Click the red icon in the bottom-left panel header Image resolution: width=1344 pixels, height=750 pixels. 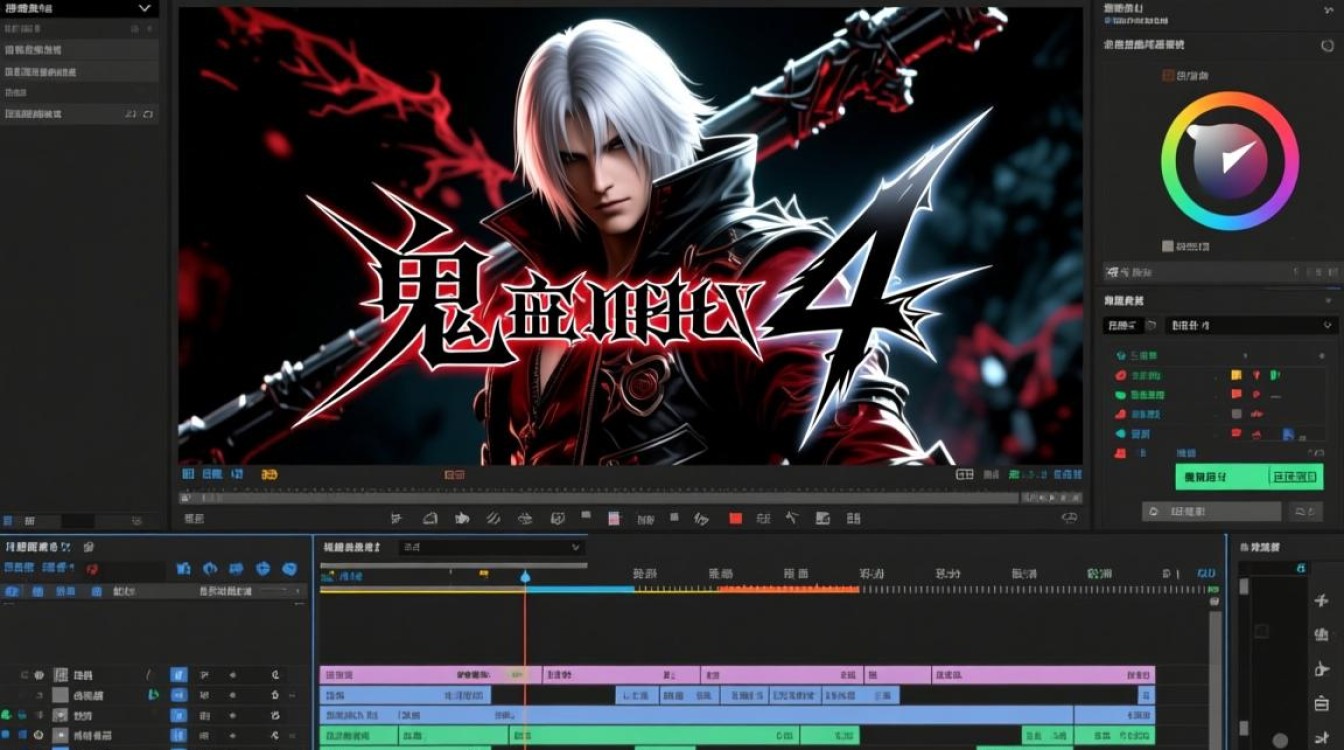tap(92, 569)
